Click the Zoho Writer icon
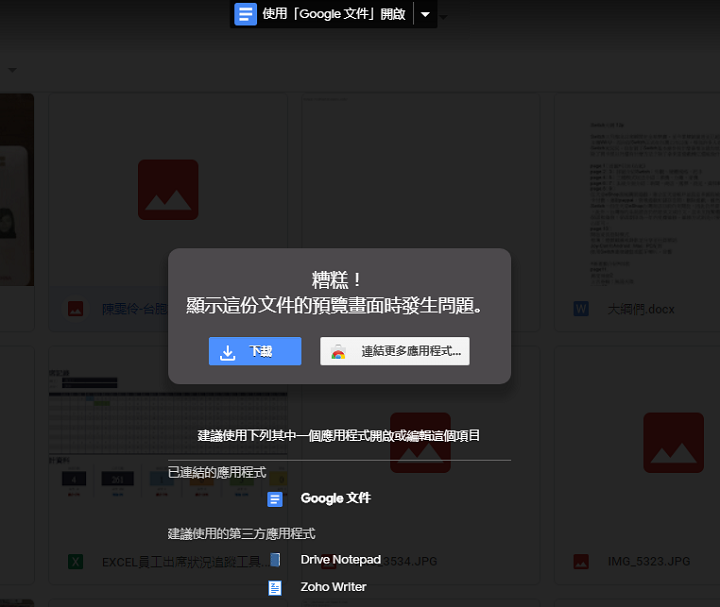Screen dimensions: 720x607 tap(275, 588)
